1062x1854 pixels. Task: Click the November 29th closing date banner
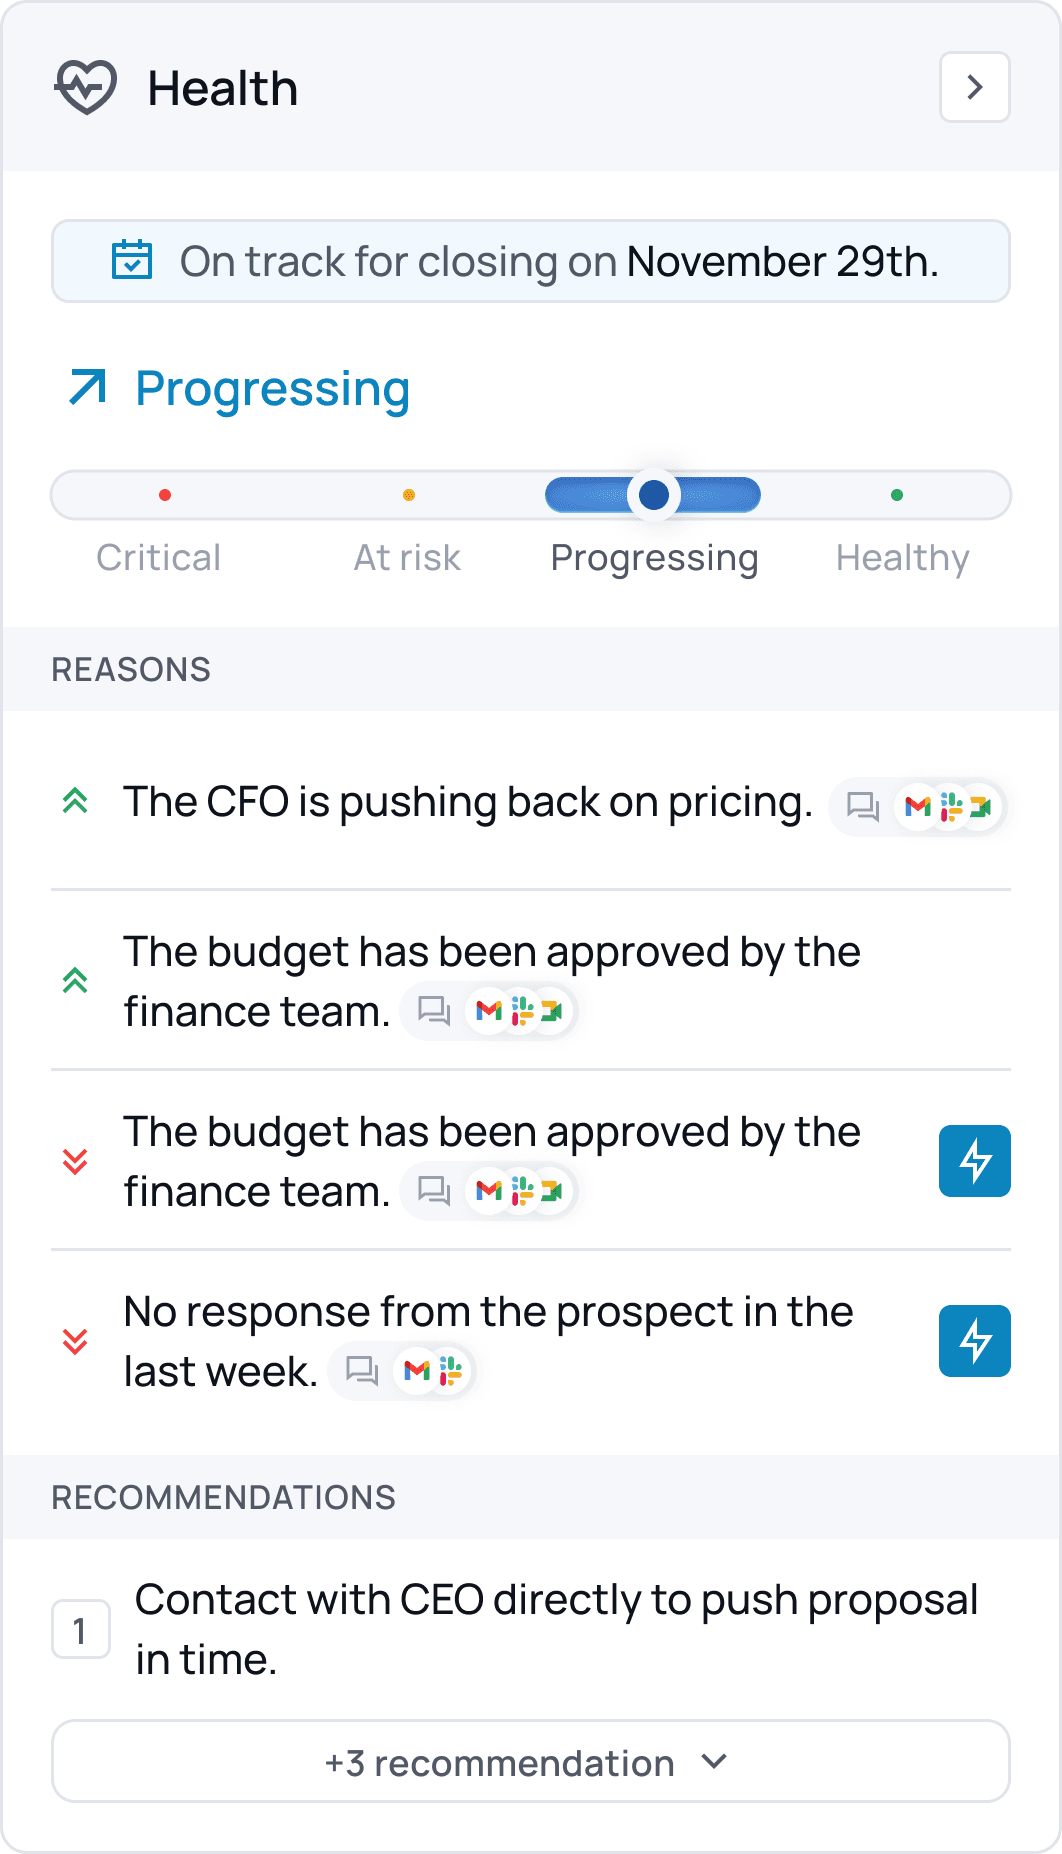(x=530, y=261)
